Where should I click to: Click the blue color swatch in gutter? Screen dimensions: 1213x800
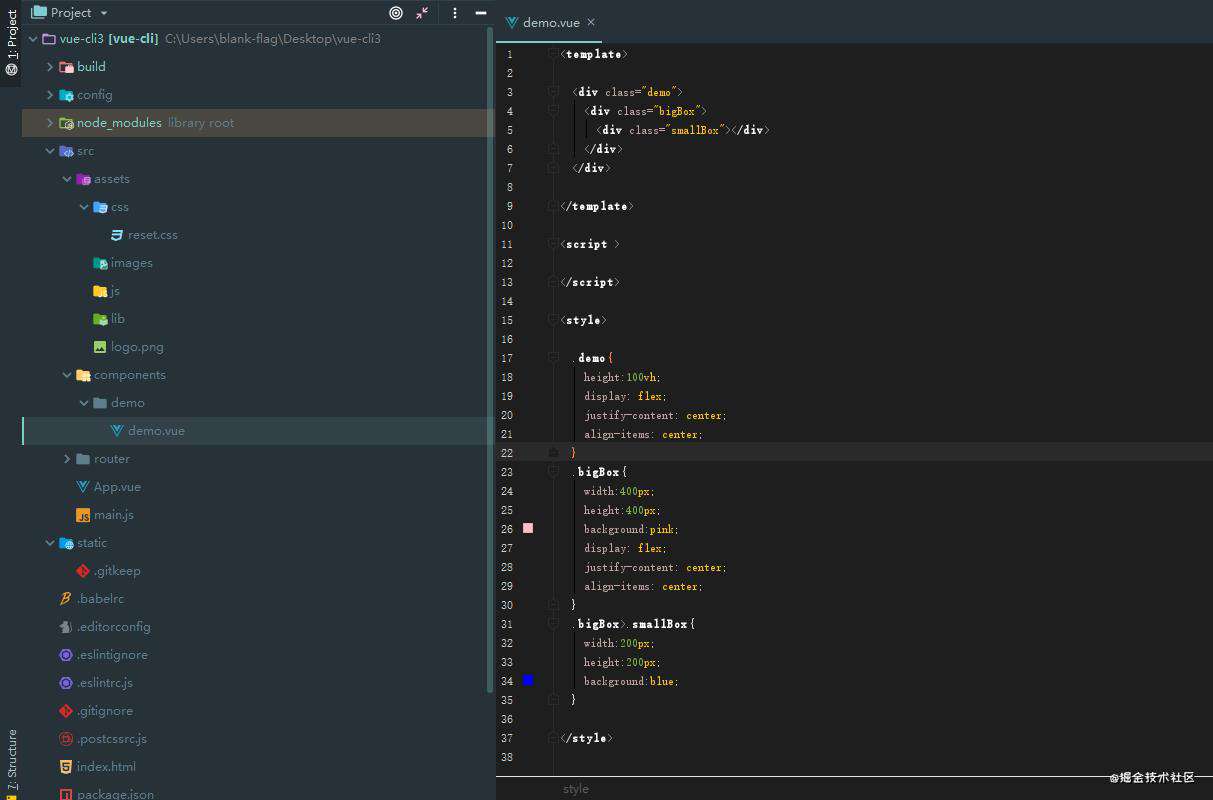click(x=528, y=680)
